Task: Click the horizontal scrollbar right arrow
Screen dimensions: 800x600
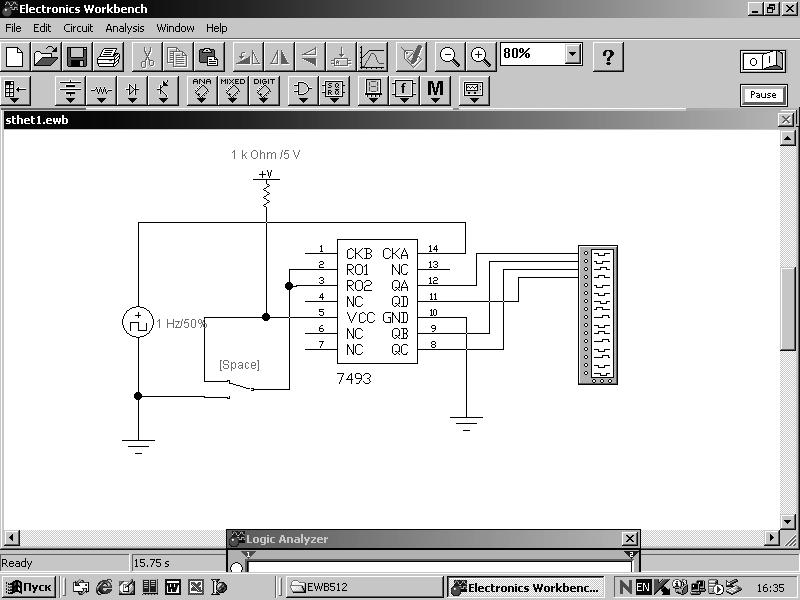Action: [772, 537]
